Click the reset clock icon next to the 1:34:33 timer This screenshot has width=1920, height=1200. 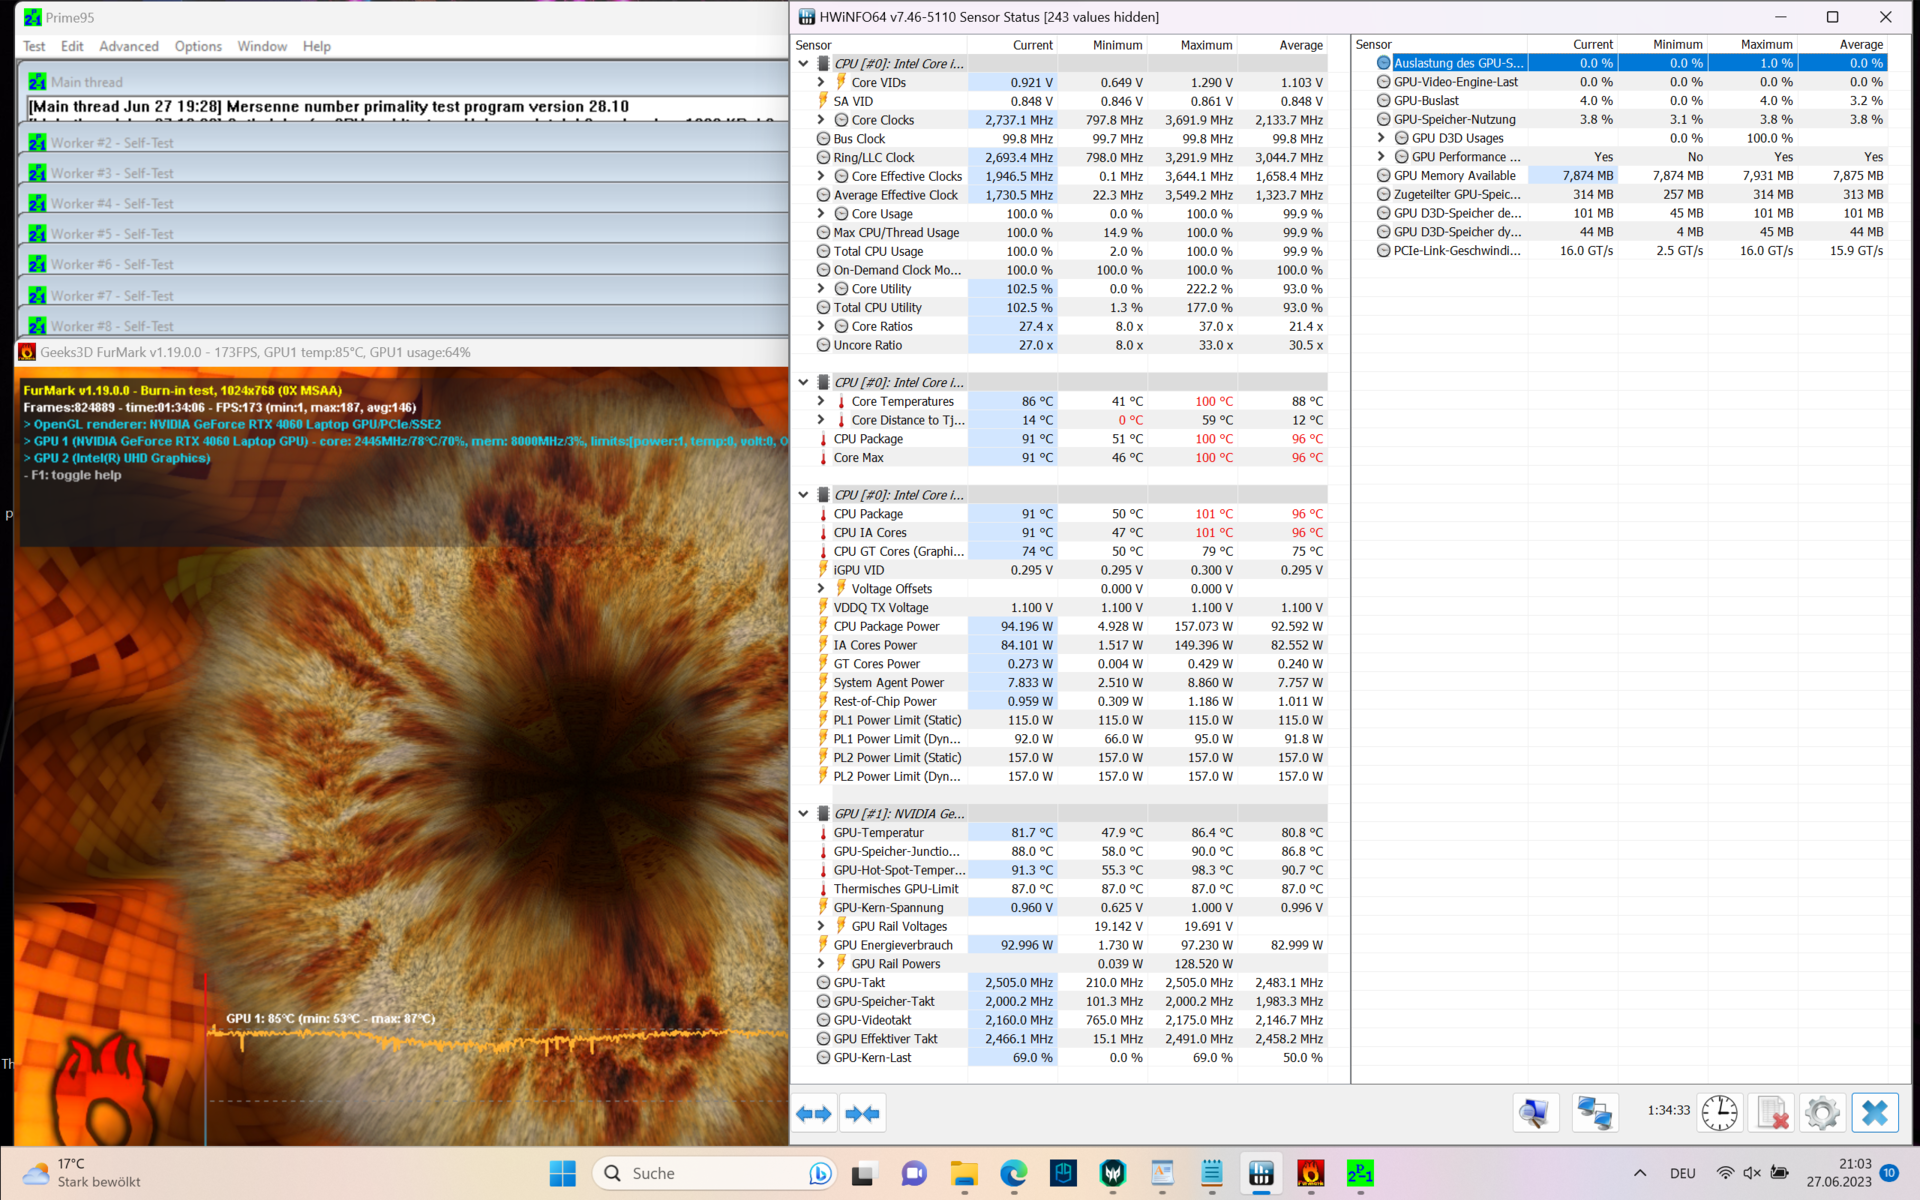click(1719, 1113)
